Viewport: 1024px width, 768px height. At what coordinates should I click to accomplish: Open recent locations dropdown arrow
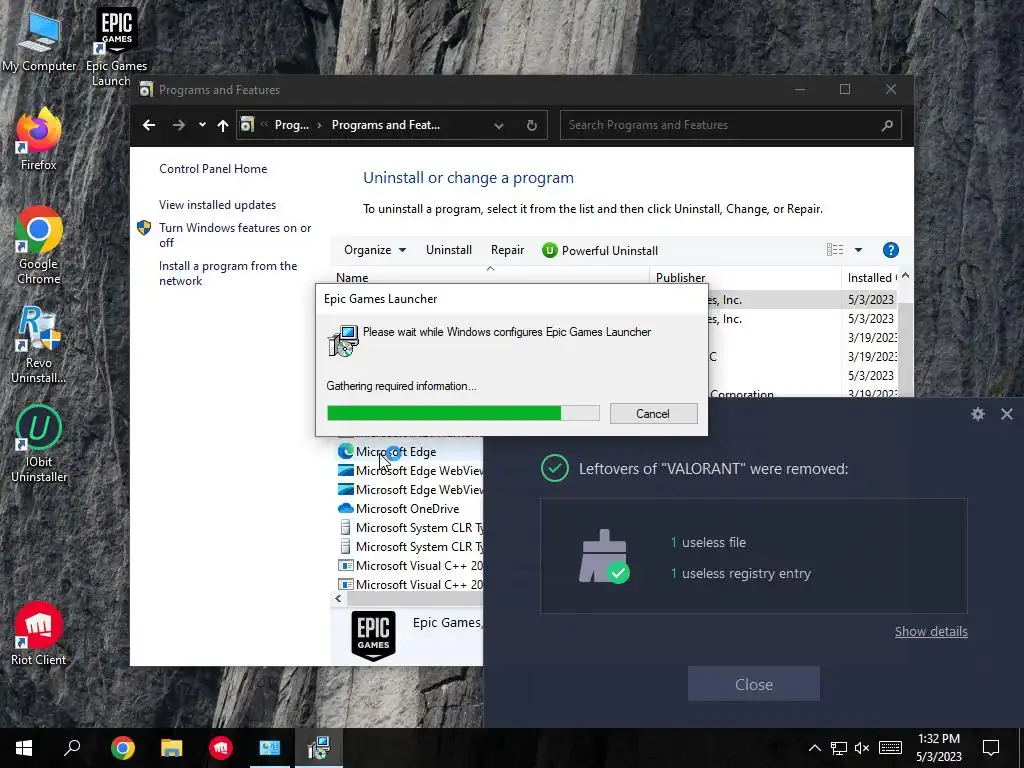[202, 125]
